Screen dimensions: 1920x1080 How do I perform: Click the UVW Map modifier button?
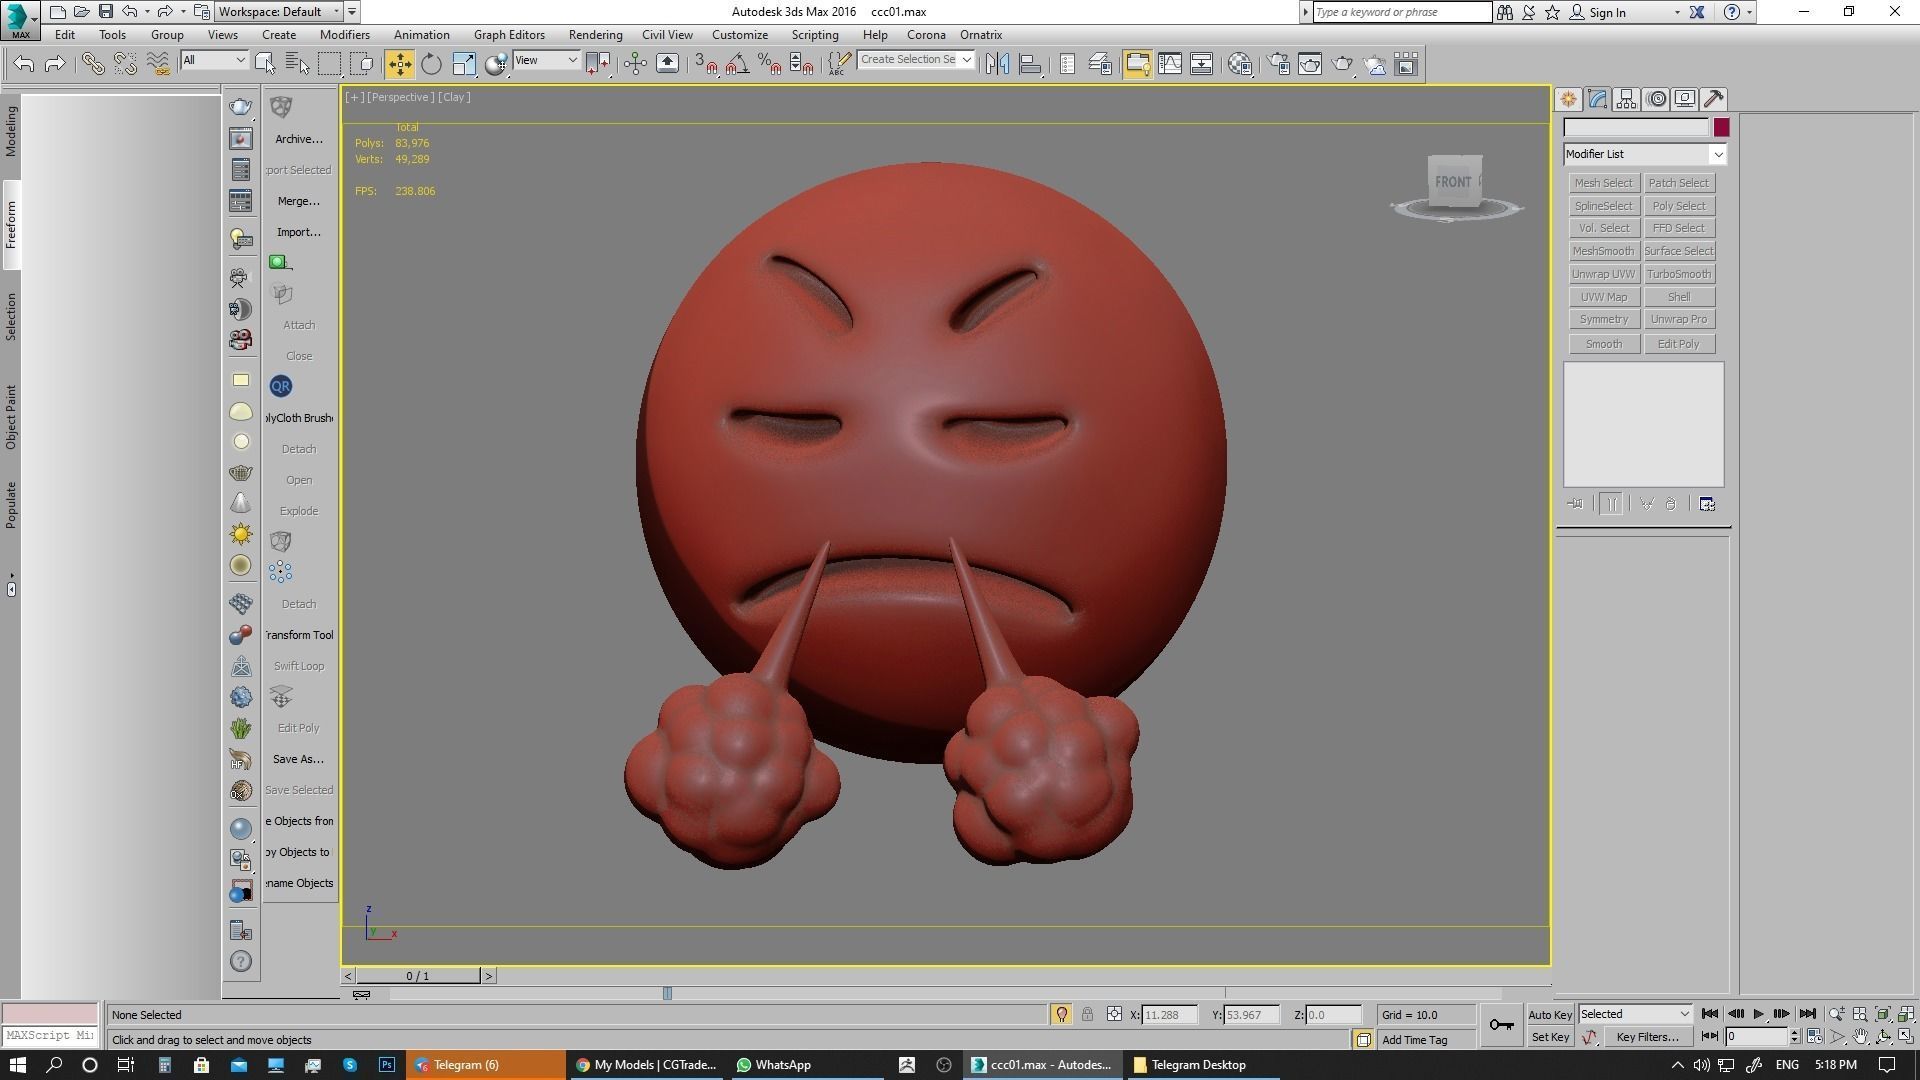pos(1603,297)
